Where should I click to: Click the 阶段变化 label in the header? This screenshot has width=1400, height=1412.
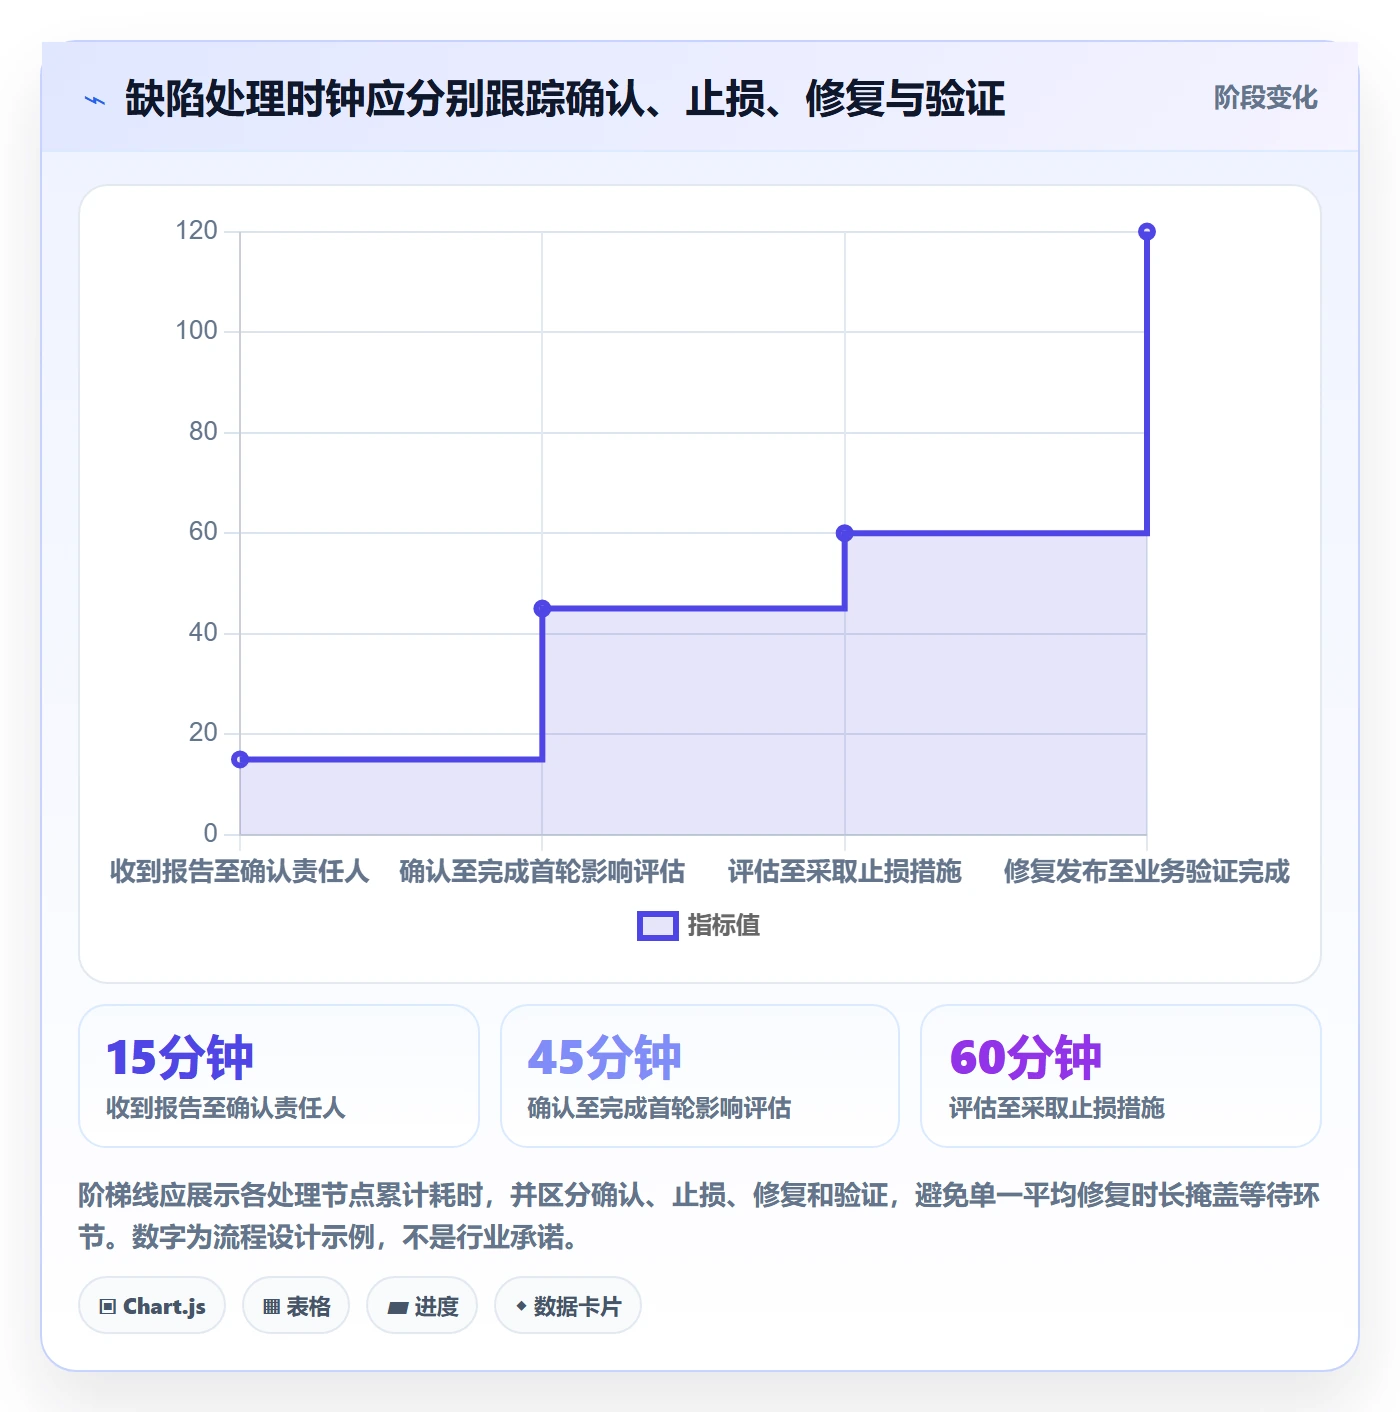click(1265, 98)
